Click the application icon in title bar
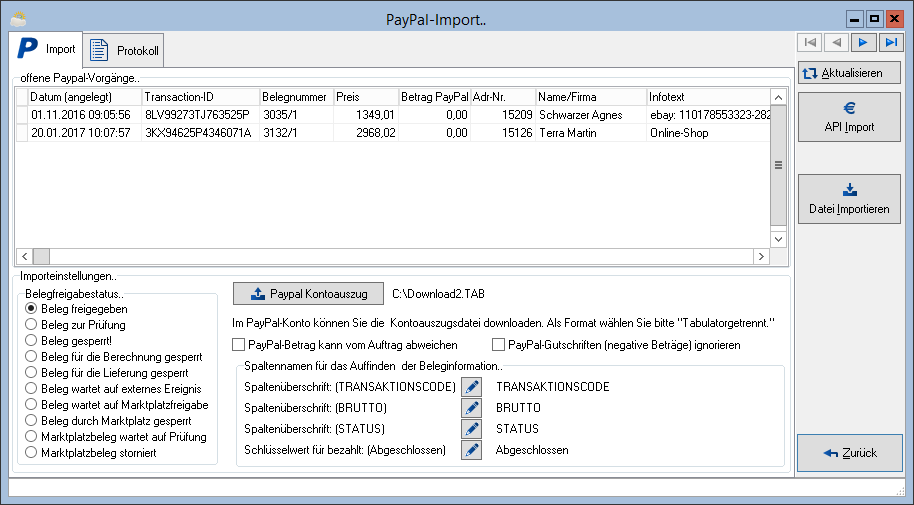 pos(18,19)
